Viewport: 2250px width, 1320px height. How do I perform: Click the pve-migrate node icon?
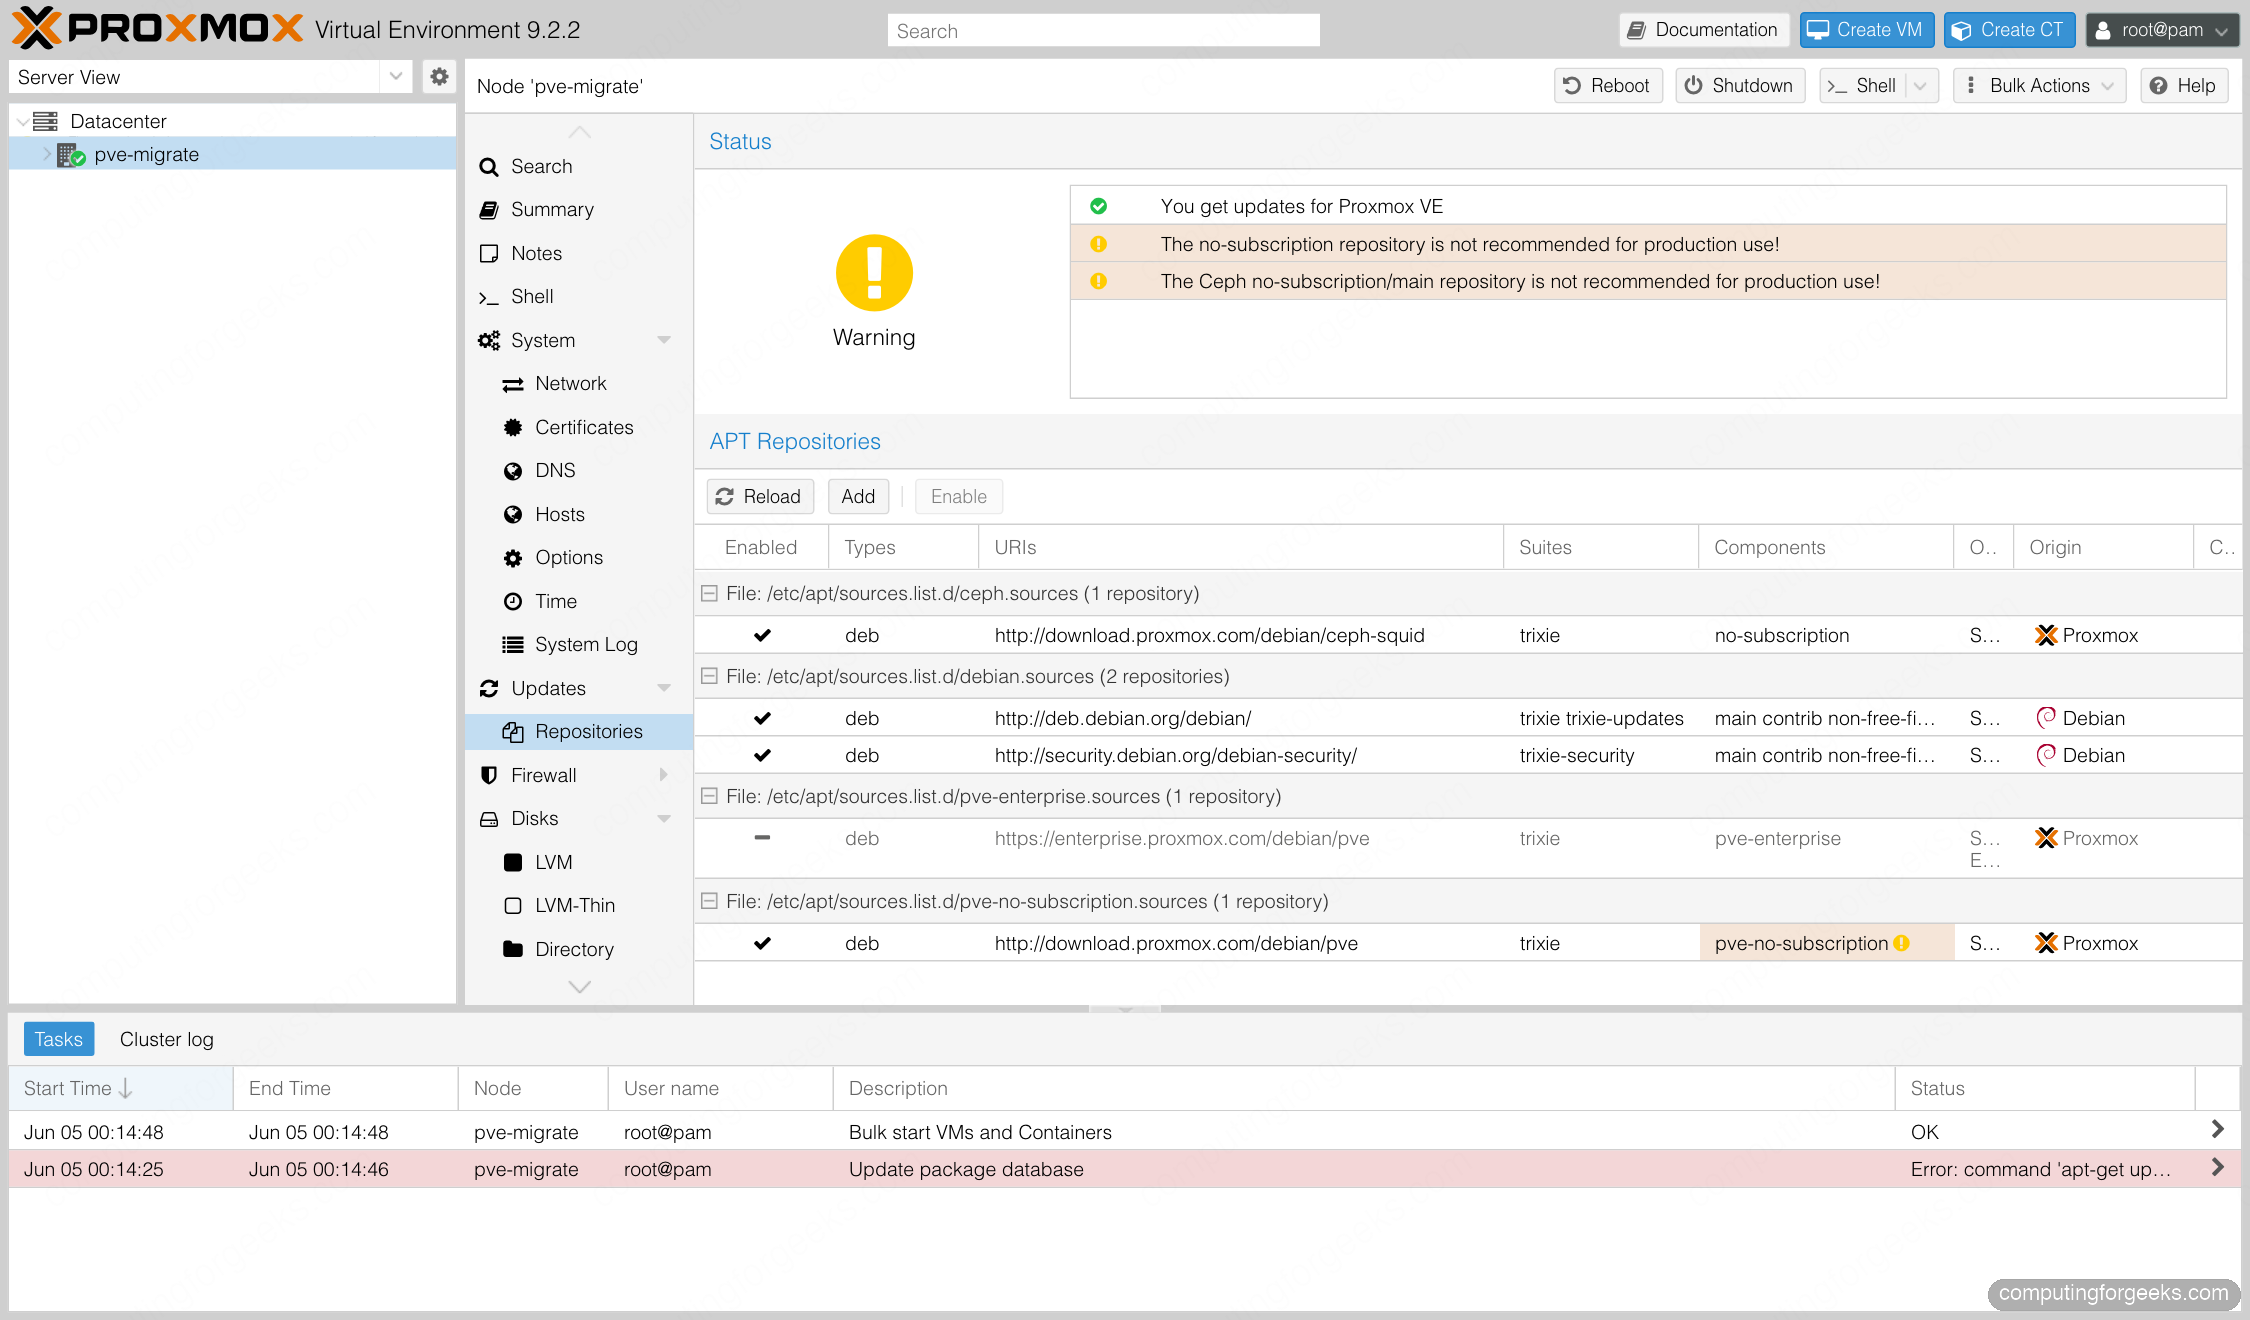(x=71, y=155)
